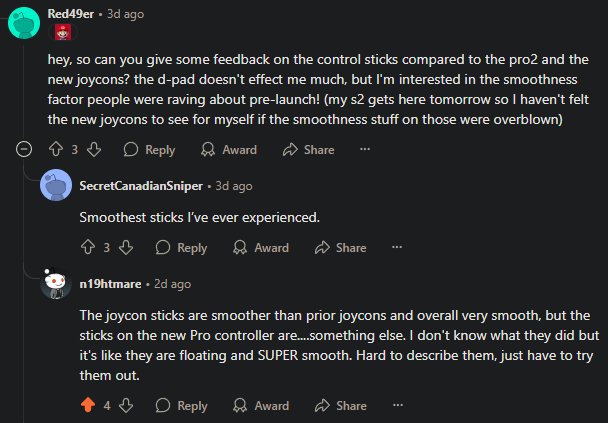608x423 pixels.
Task: Give award to SecretCanadianSniper's comment
Action: (x=261, y=248)
